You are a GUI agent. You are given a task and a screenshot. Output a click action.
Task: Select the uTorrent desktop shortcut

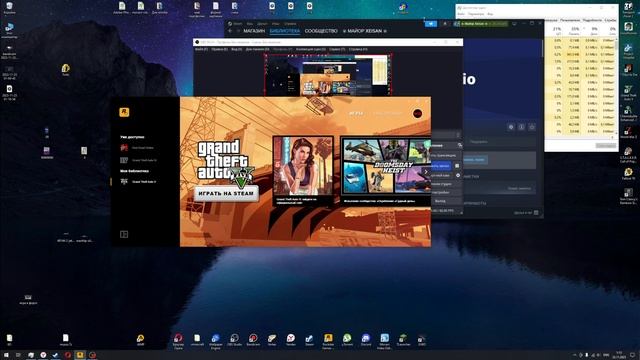coord(347,340)
